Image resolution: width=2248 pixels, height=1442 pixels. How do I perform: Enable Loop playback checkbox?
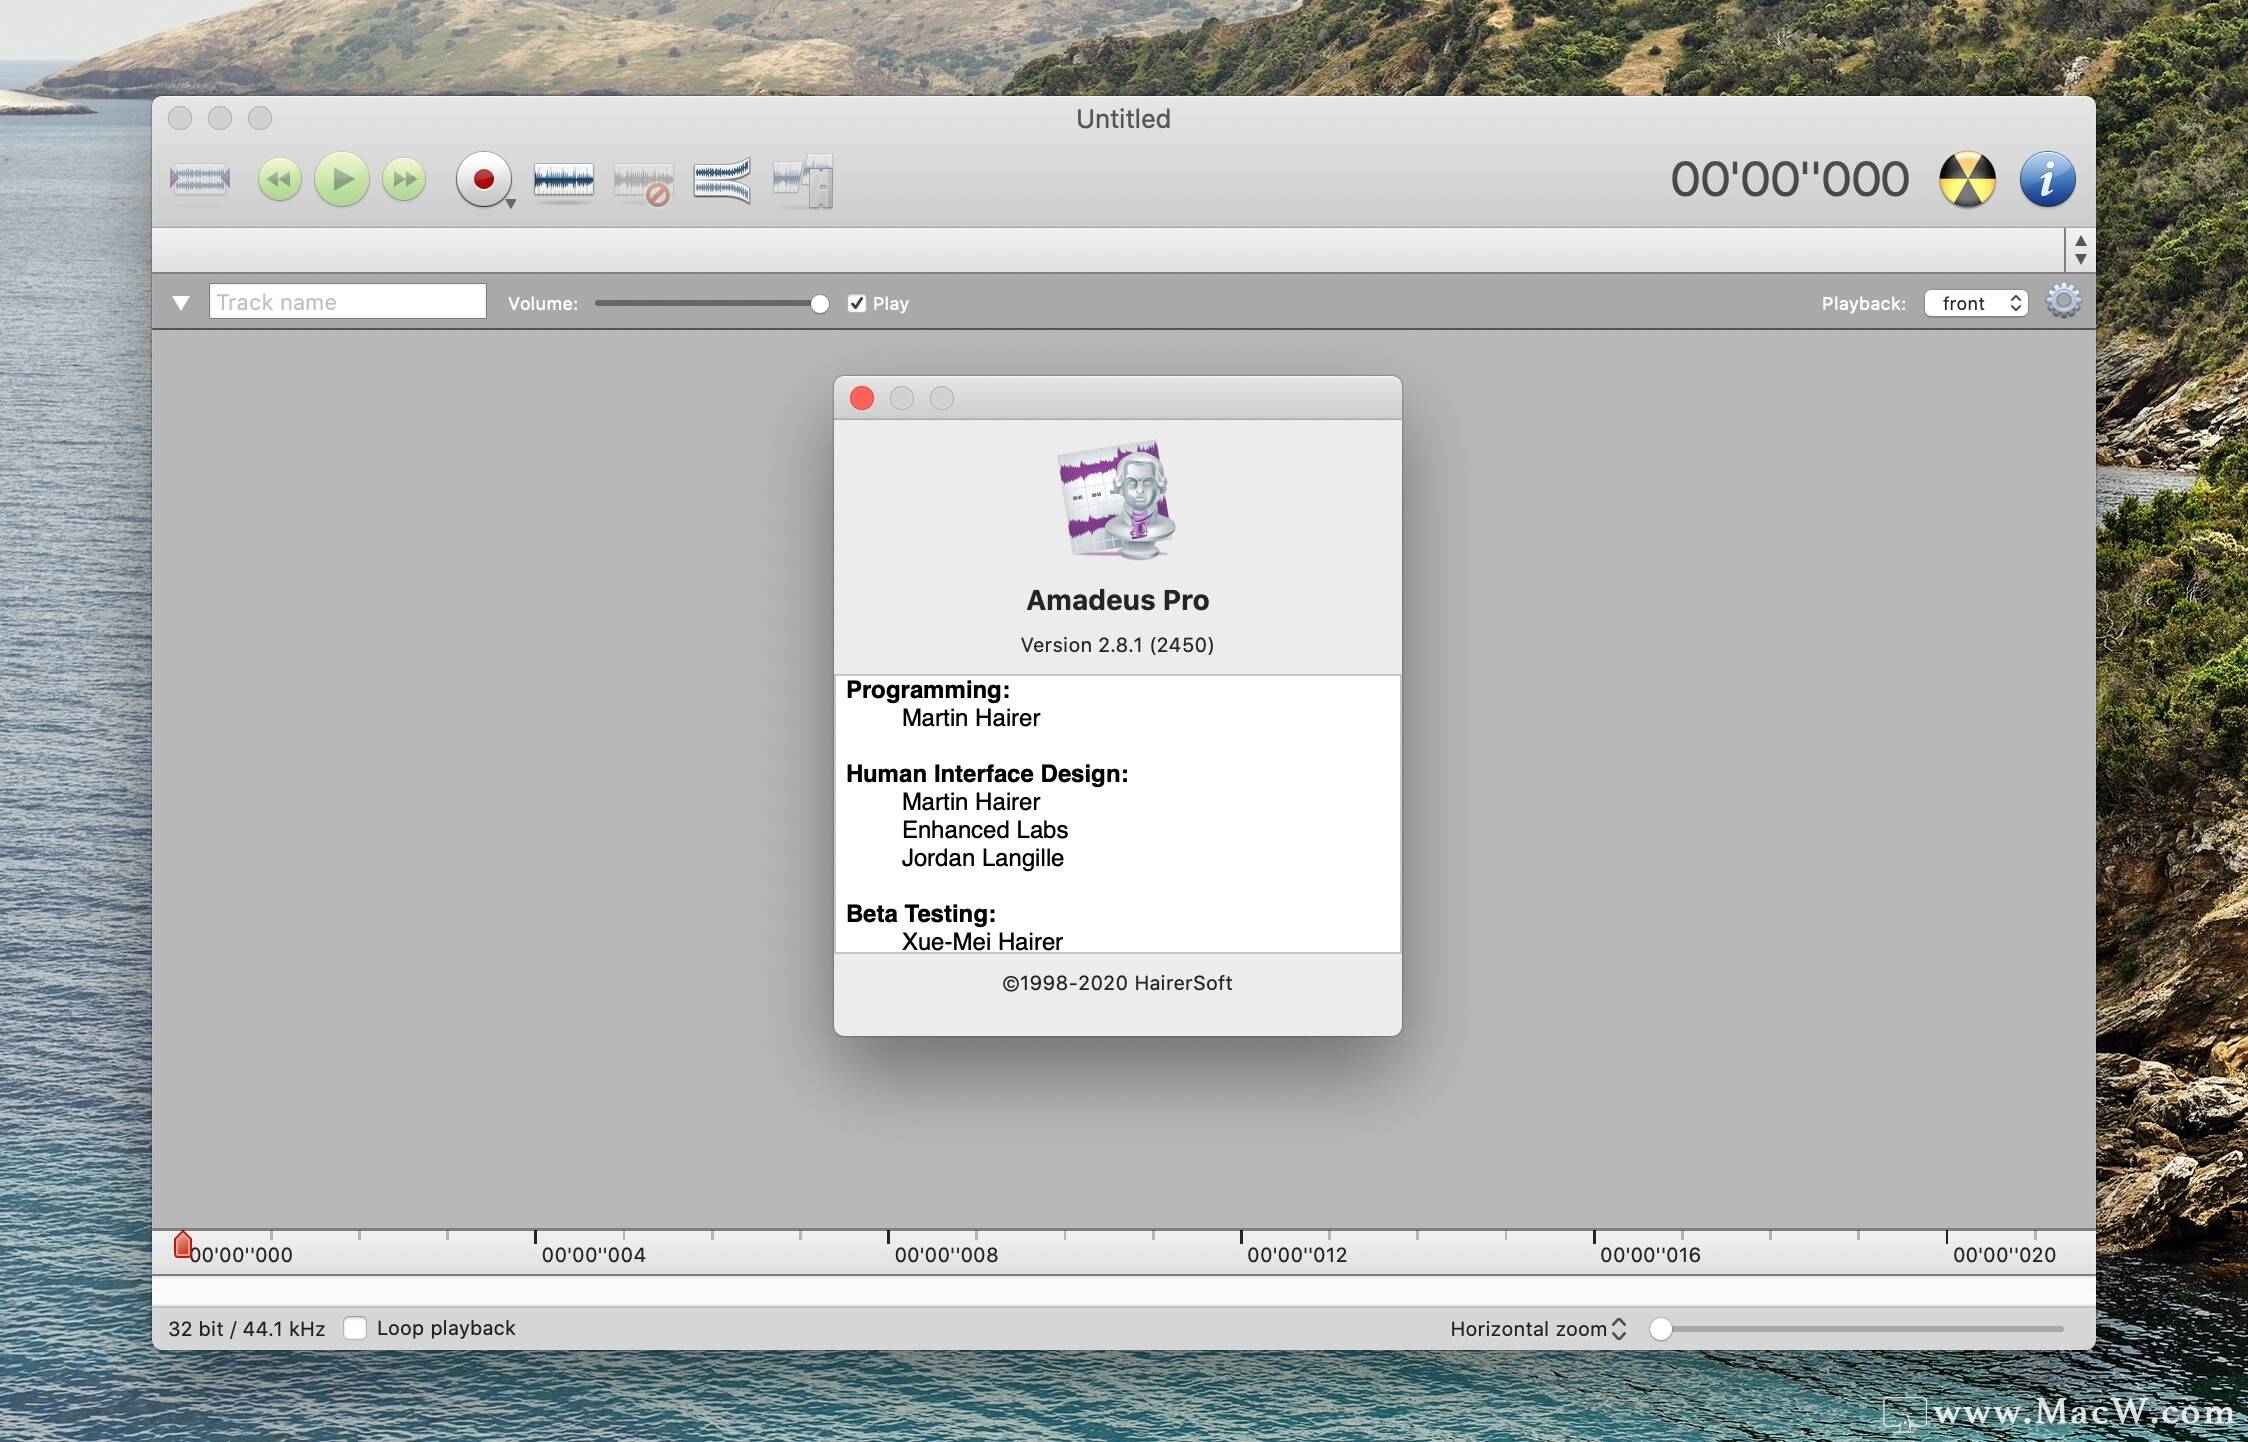coord(355,1328)
